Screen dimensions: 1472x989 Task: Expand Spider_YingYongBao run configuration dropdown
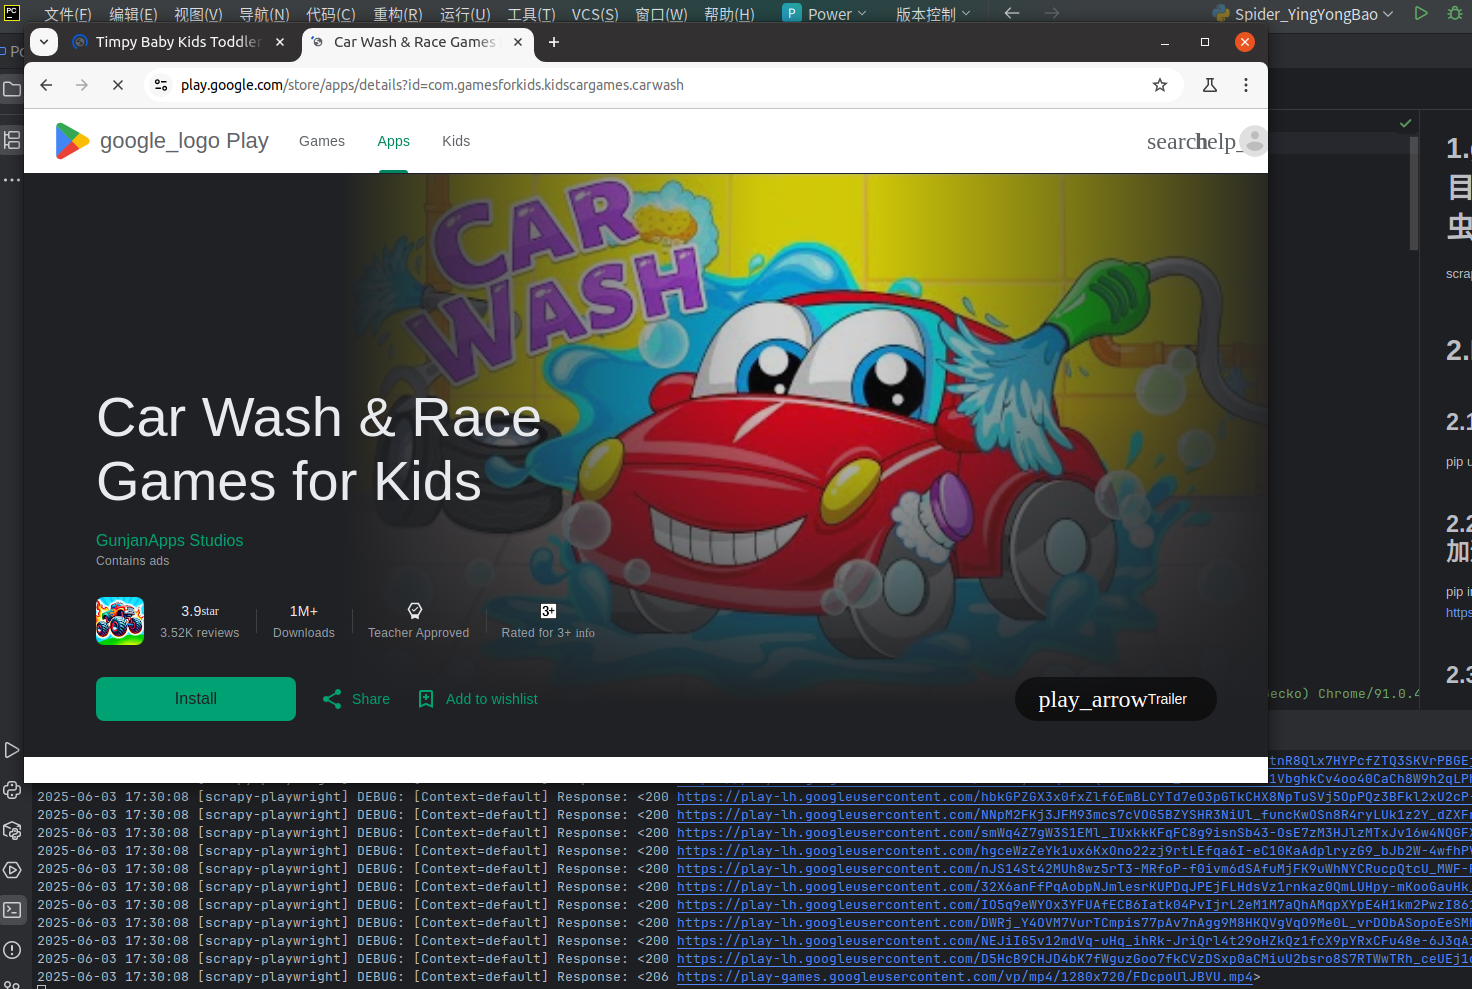click(1303, 14)
